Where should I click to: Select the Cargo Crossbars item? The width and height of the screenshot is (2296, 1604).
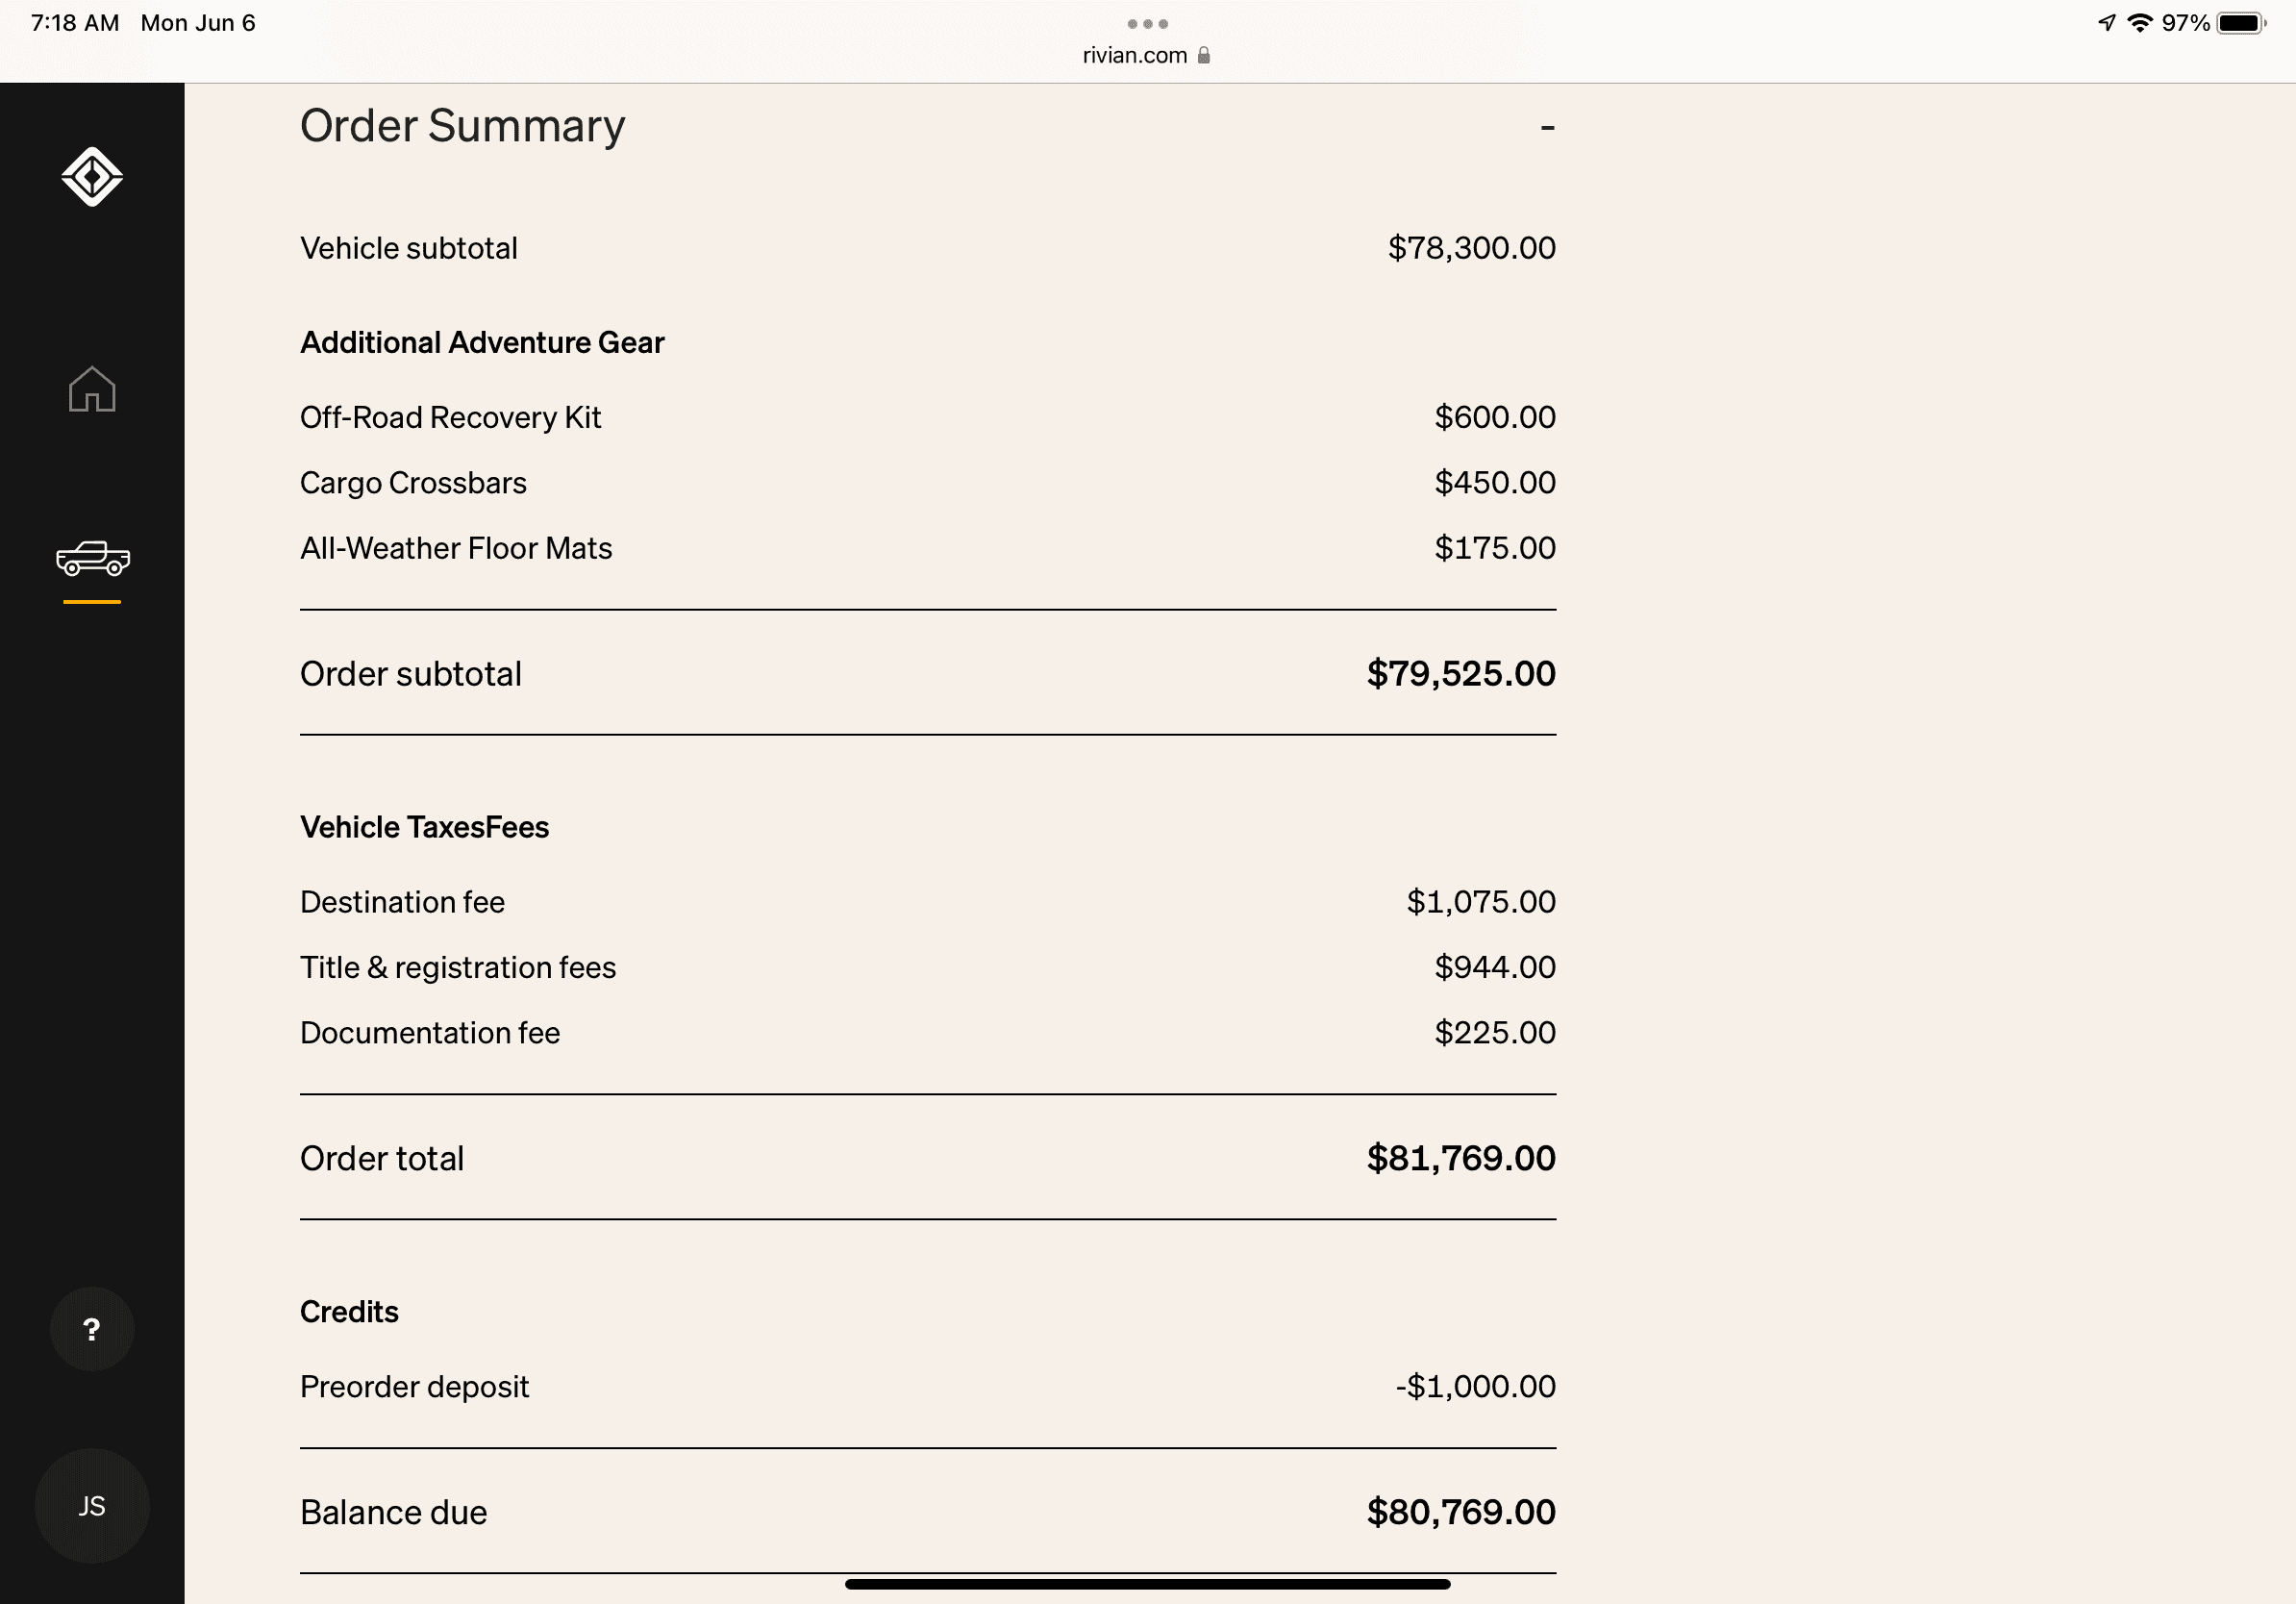coord(413,483)
